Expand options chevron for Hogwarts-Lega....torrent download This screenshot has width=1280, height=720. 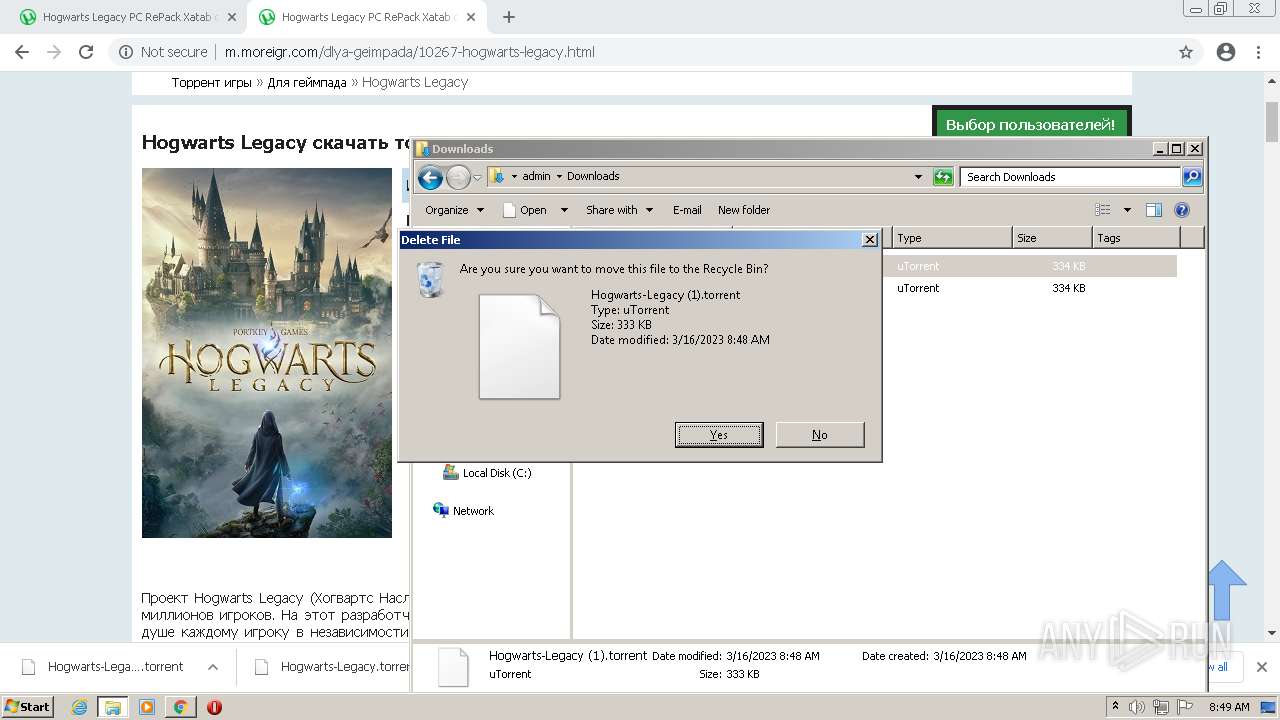(212, 666)
